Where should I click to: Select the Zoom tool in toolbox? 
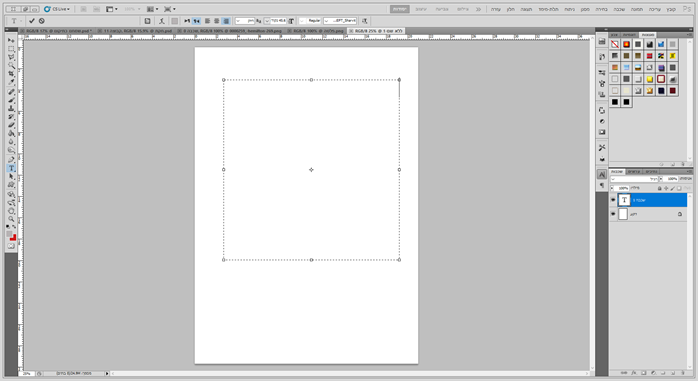click(11, 219)
